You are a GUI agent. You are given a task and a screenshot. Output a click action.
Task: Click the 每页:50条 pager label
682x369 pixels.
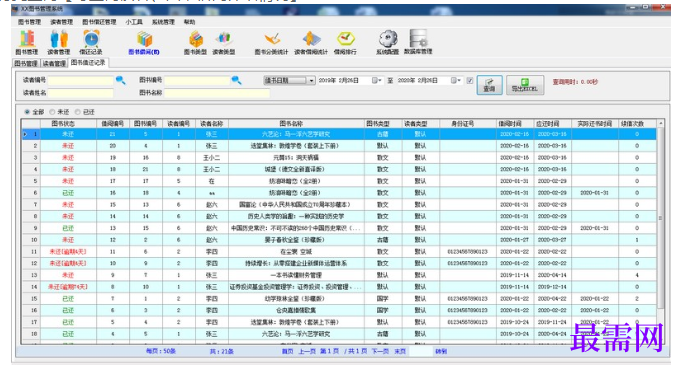click(x=160, y=351)
